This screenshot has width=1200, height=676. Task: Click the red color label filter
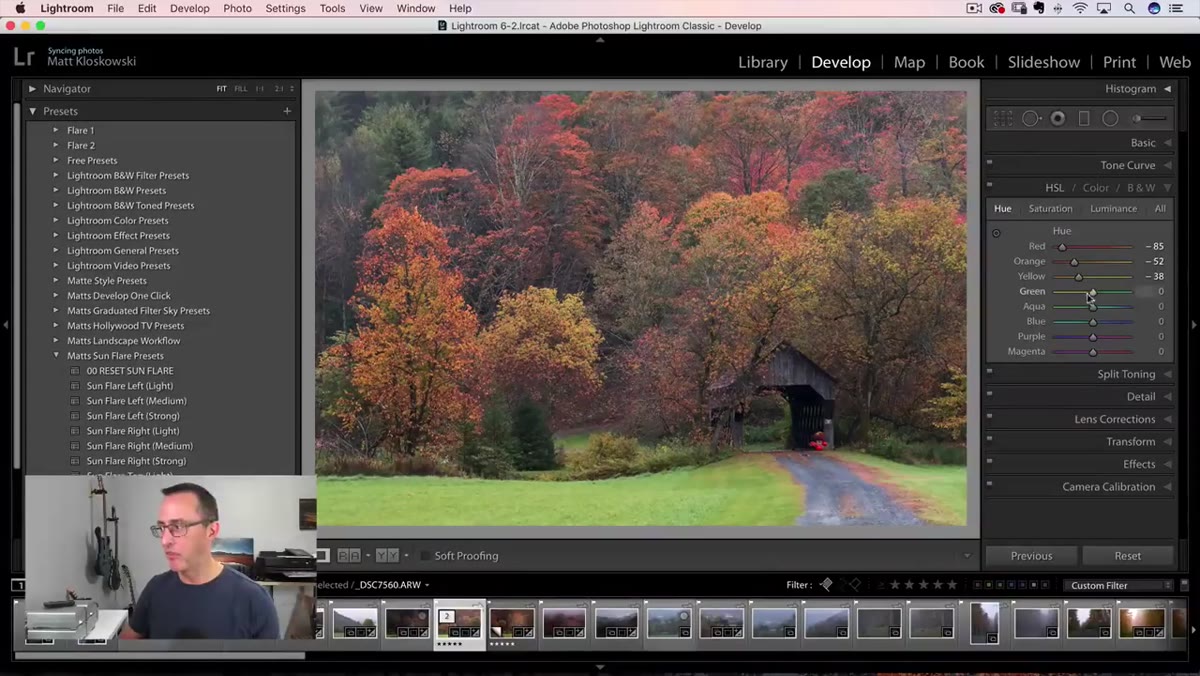[977, 585]
